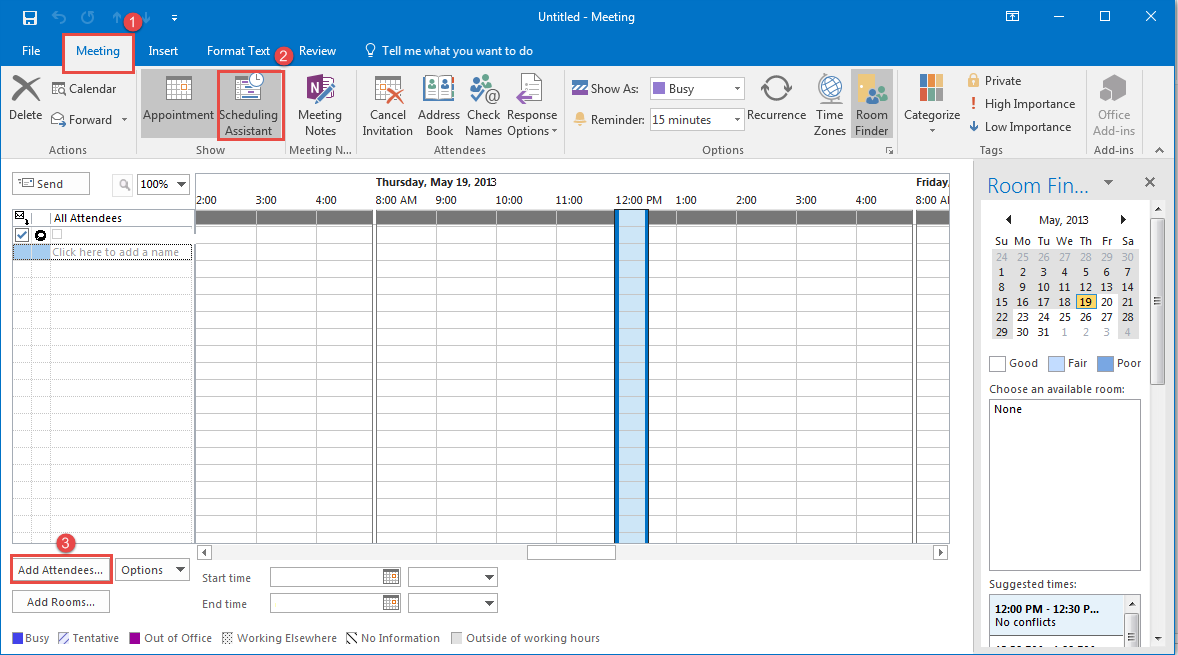Set up Recurrence for the meeting

pyautogui.click(x=776, y=98)
